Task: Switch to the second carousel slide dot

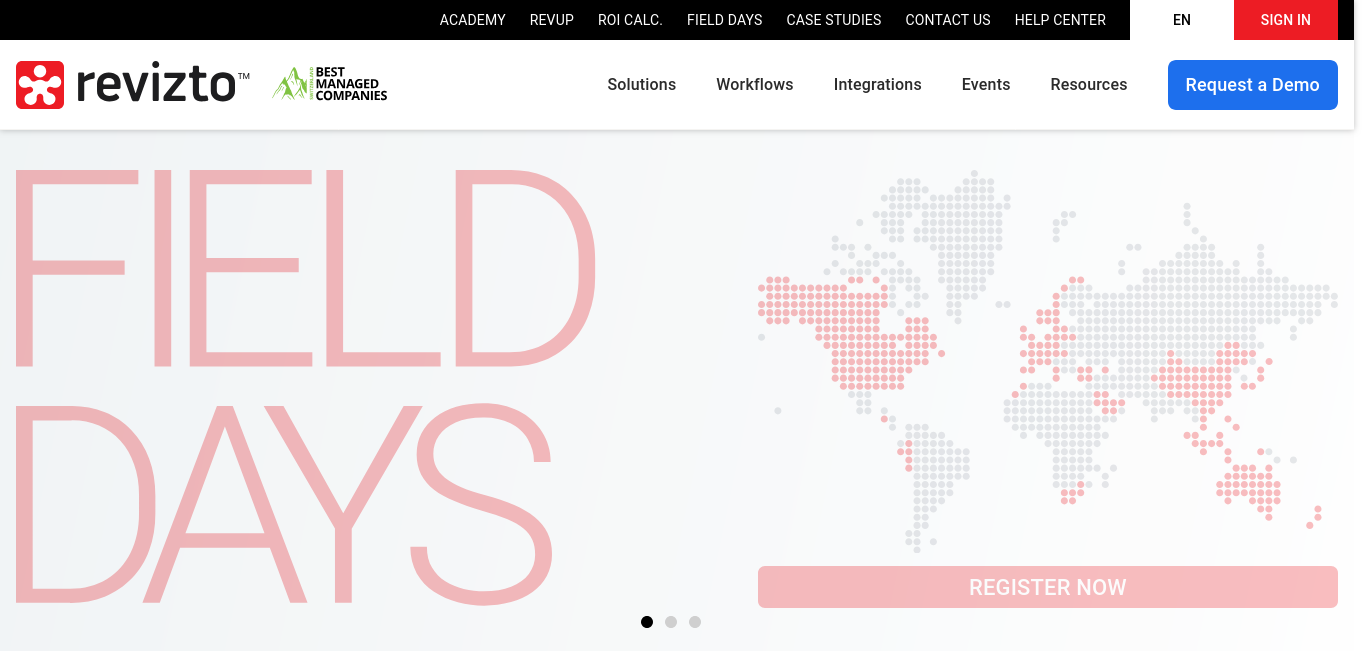Action: (x=671, y=622)
